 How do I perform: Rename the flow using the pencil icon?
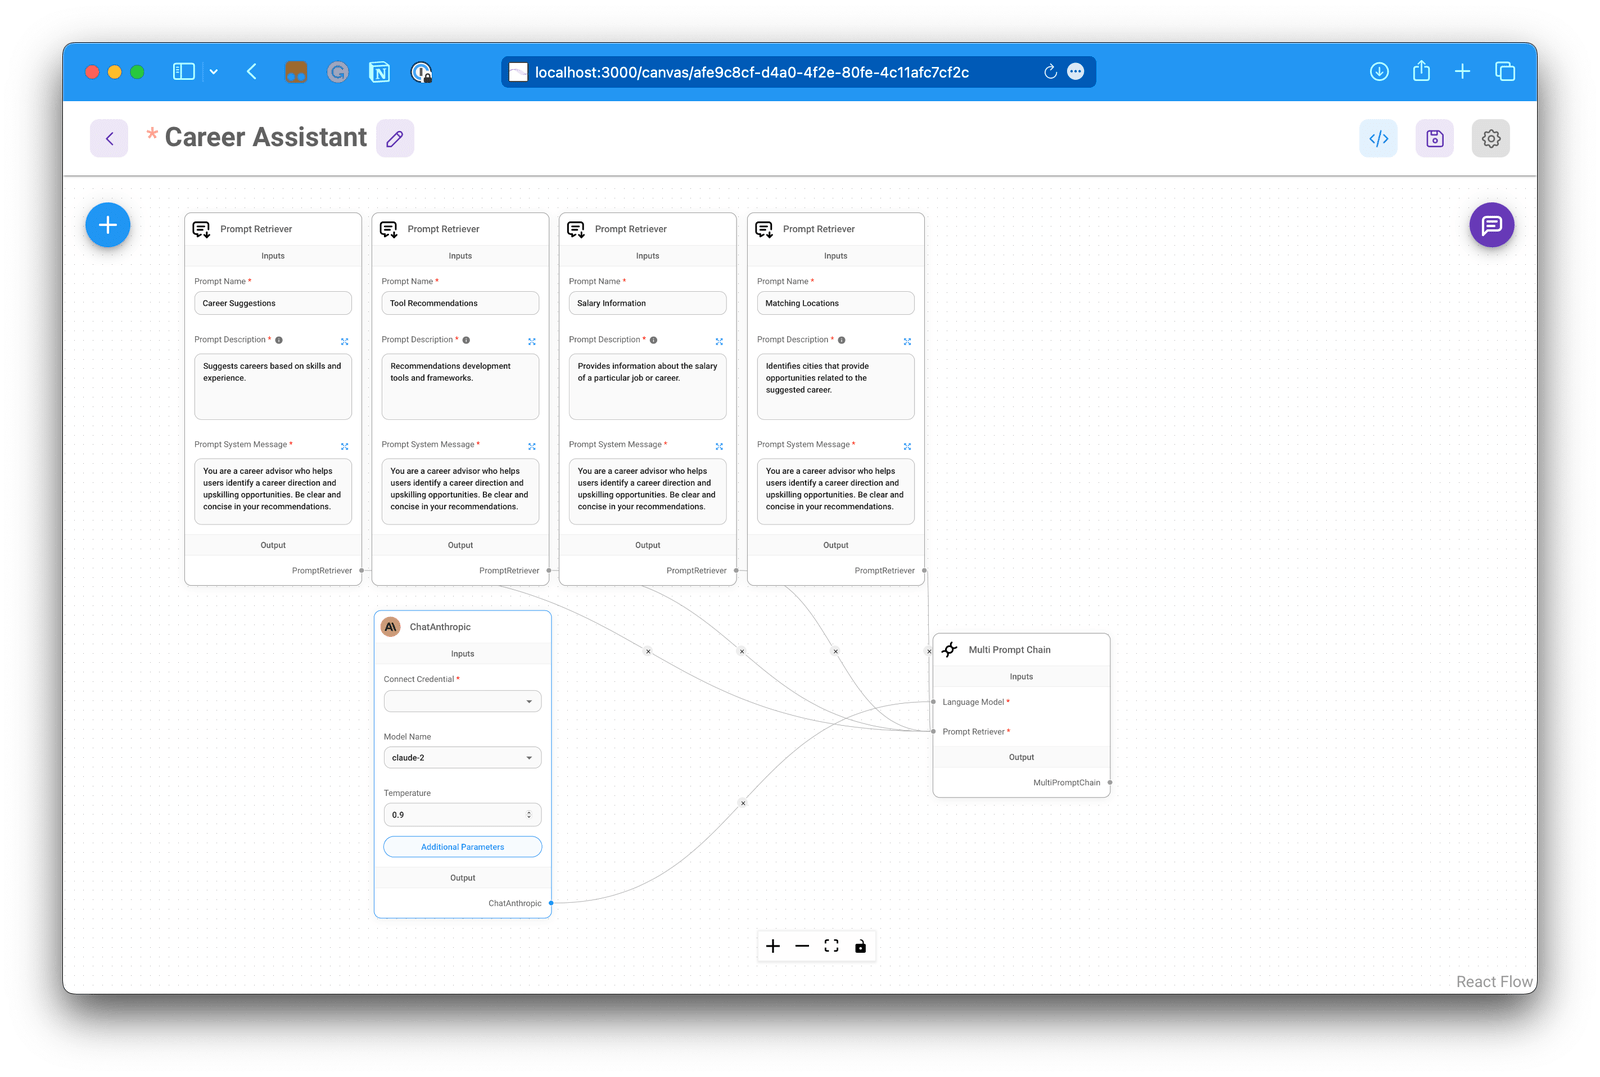395,138
